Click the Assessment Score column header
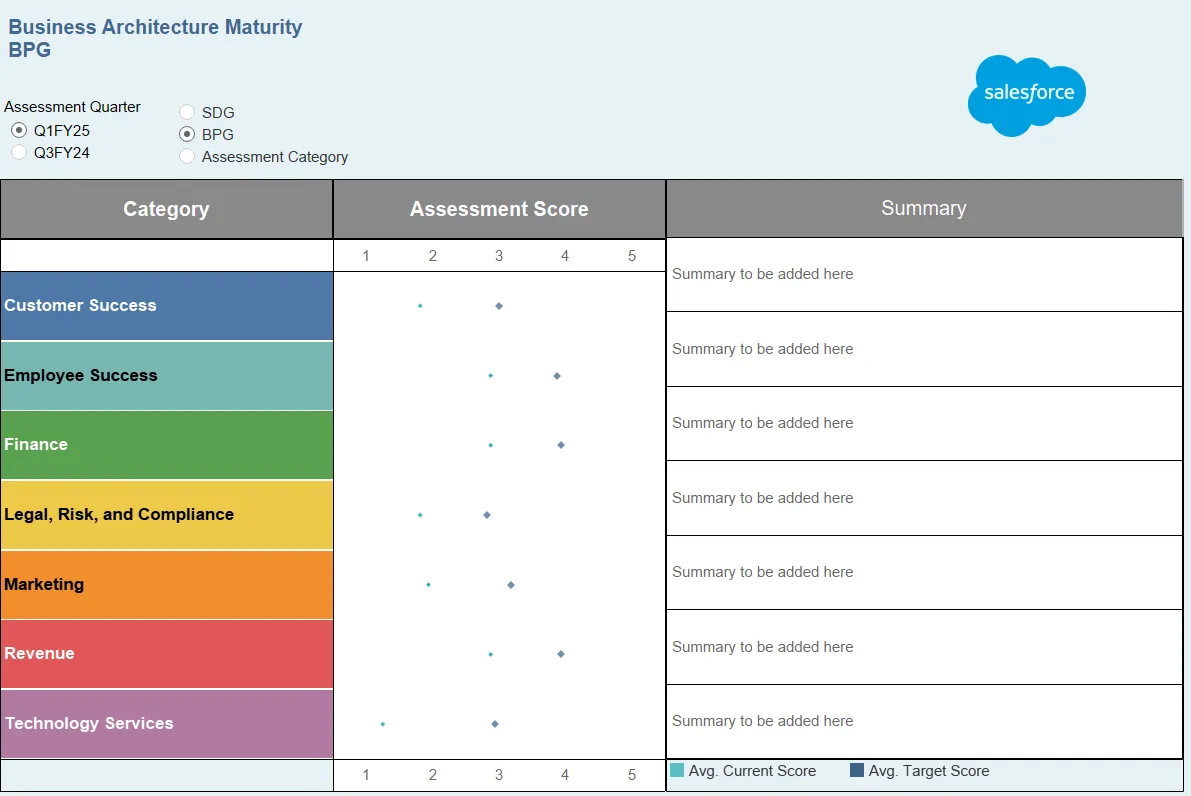Screen dimensions: 1191x796 pos(499,209)
